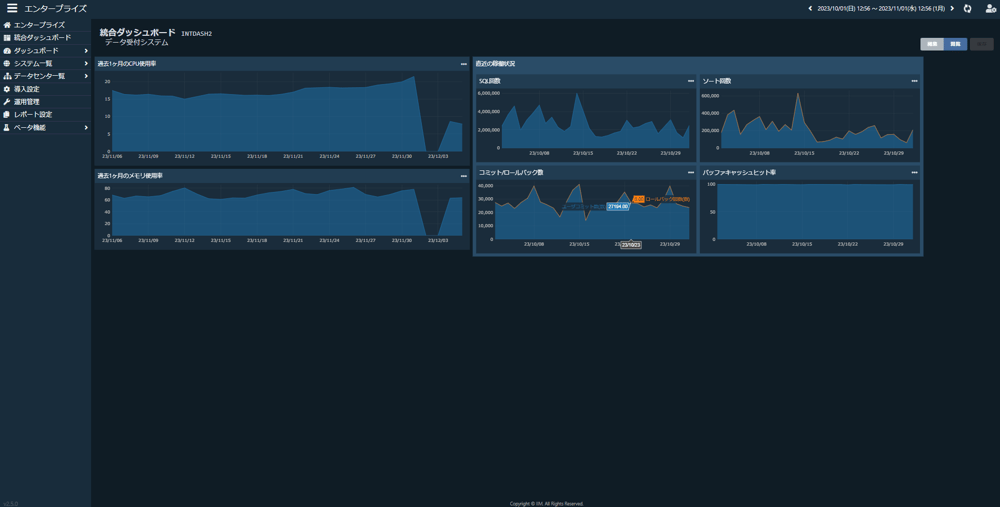Expand the ダッシュボード submenu chevron

[x=86, y=50]
